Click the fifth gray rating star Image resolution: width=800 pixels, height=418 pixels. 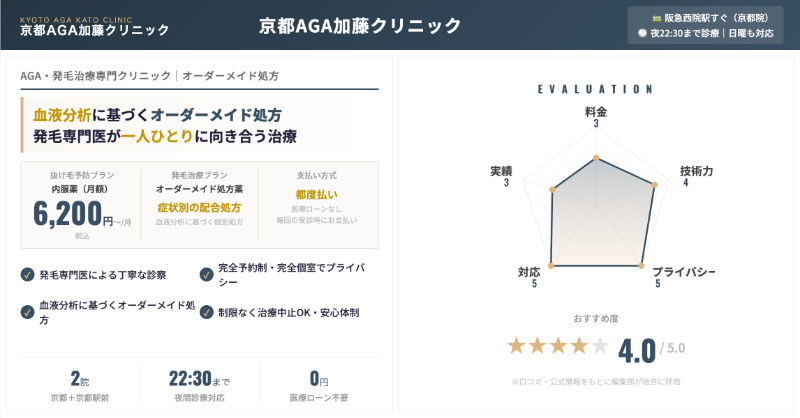click(599, 346)
